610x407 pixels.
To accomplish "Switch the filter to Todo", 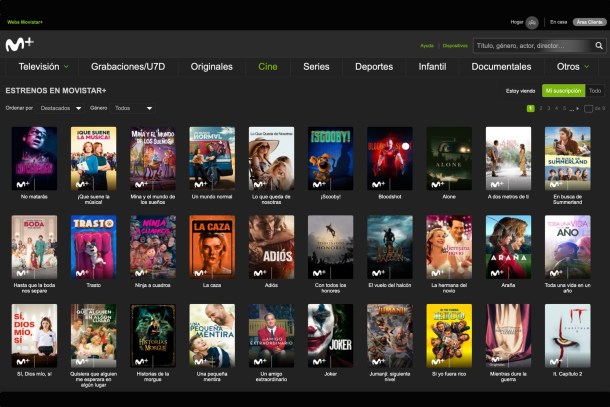I will 595,91.
